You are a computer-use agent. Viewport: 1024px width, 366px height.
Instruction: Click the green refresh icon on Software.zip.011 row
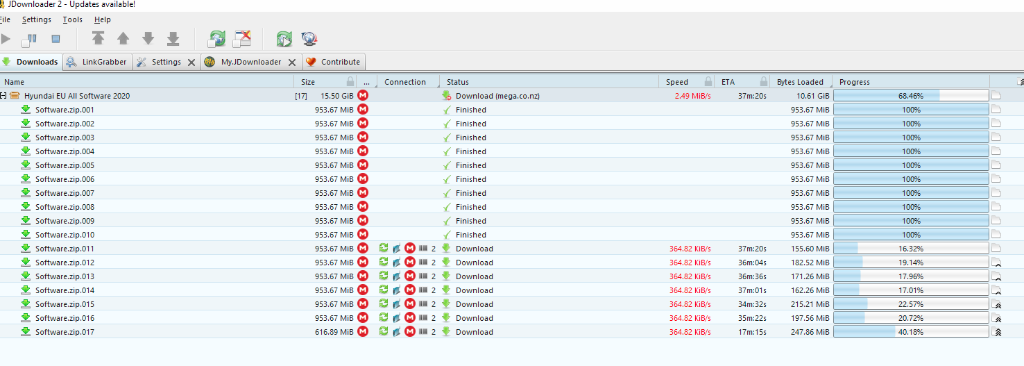384,249
